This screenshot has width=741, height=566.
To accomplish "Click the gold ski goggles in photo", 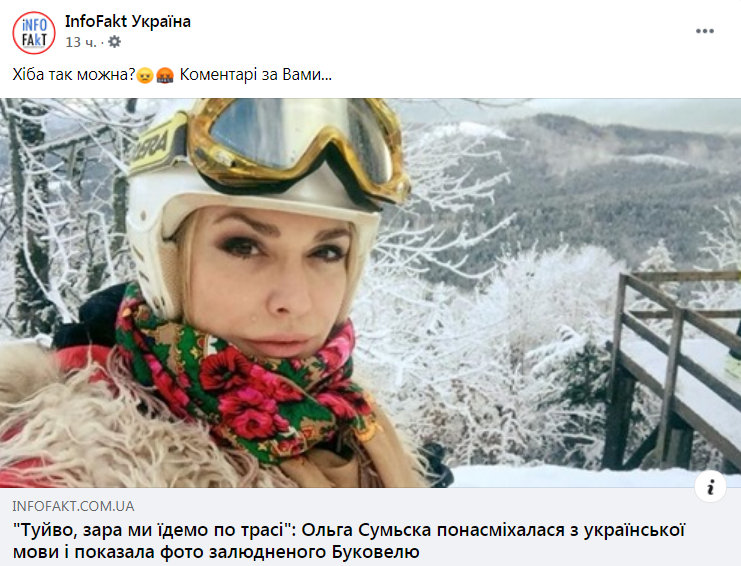I will [298, 144].
